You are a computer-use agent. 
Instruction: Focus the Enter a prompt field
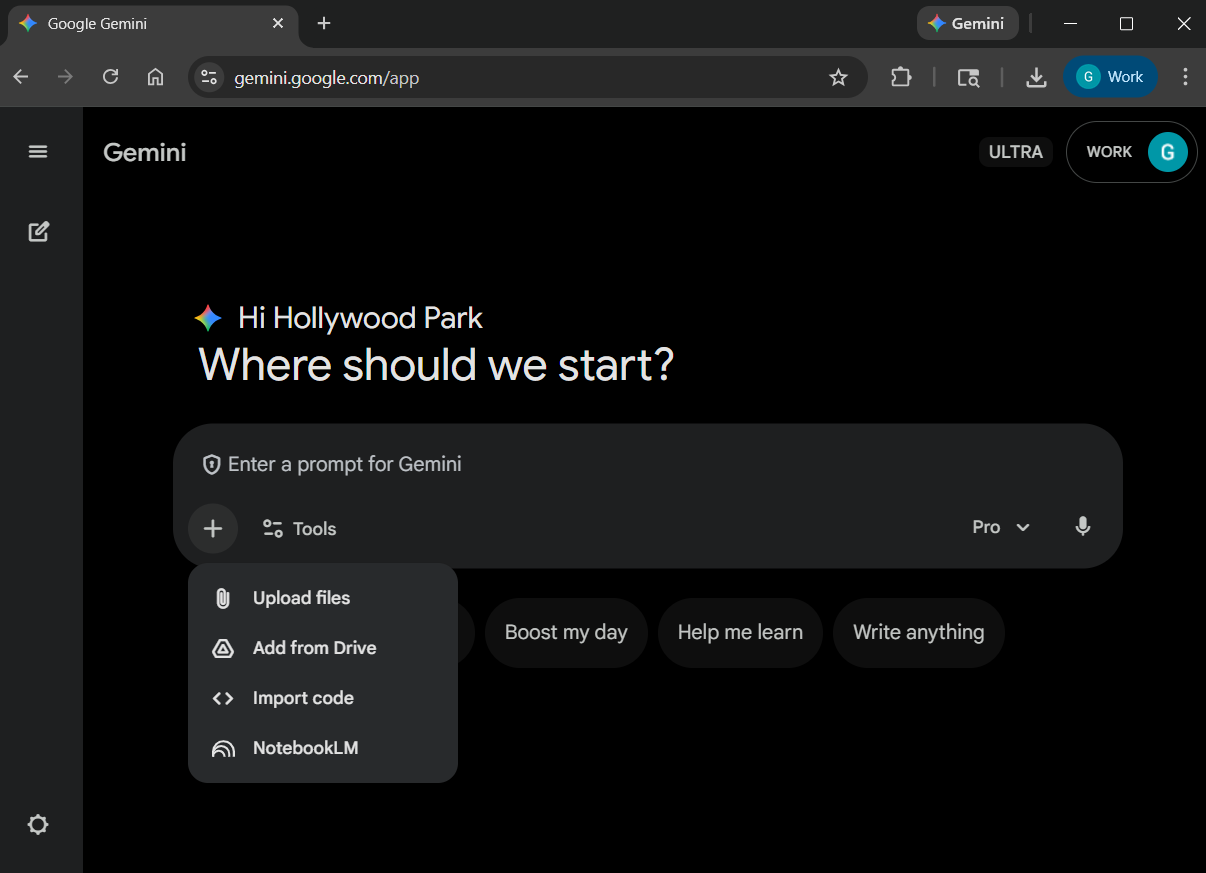(x=648, y=464)
